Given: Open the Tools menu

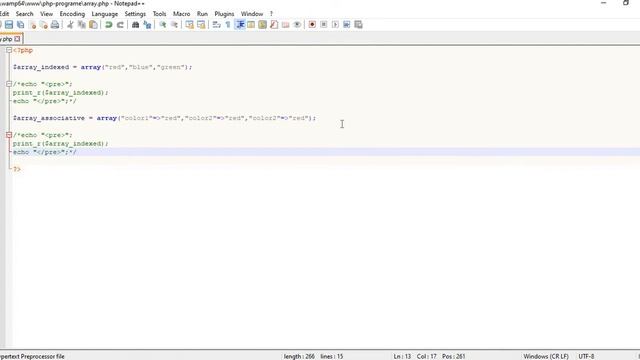Looking at the screenshot, I should 160,14.
